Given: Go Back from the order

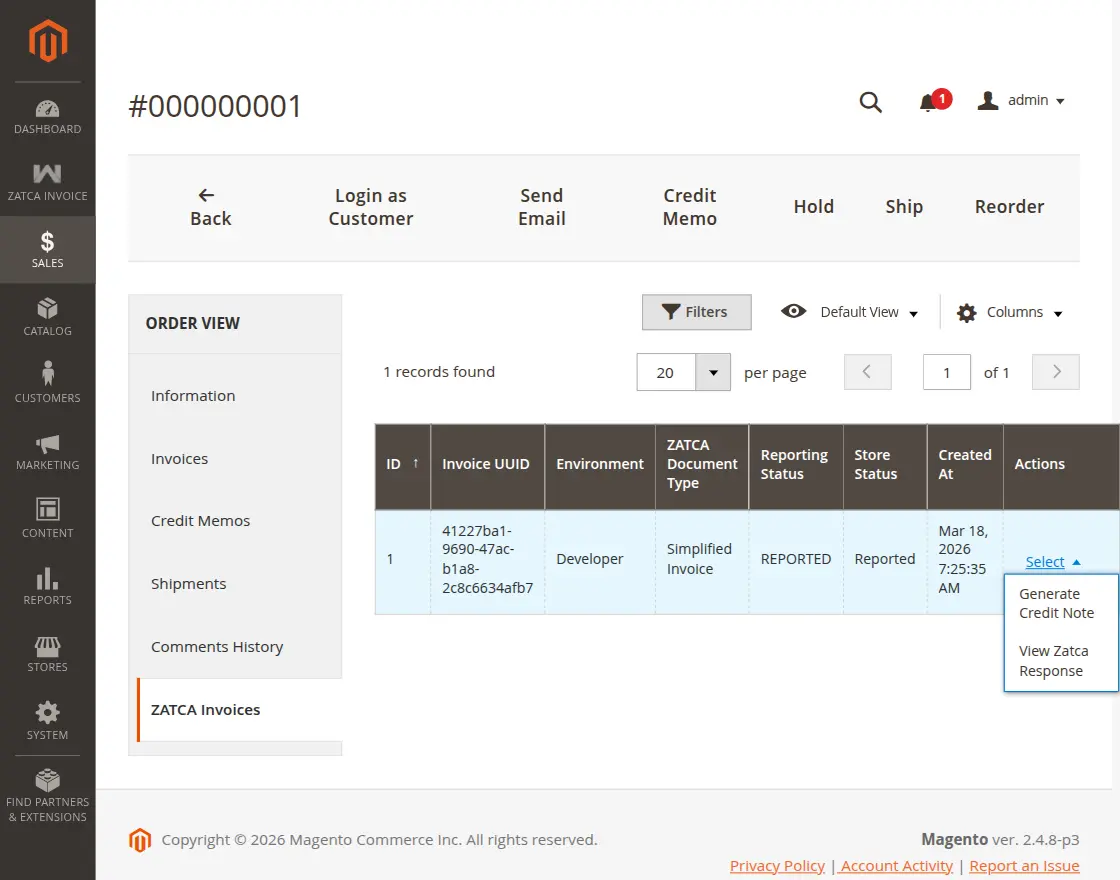Looking at the screenshot, I should pyautogui.click(x=210, y=207).
